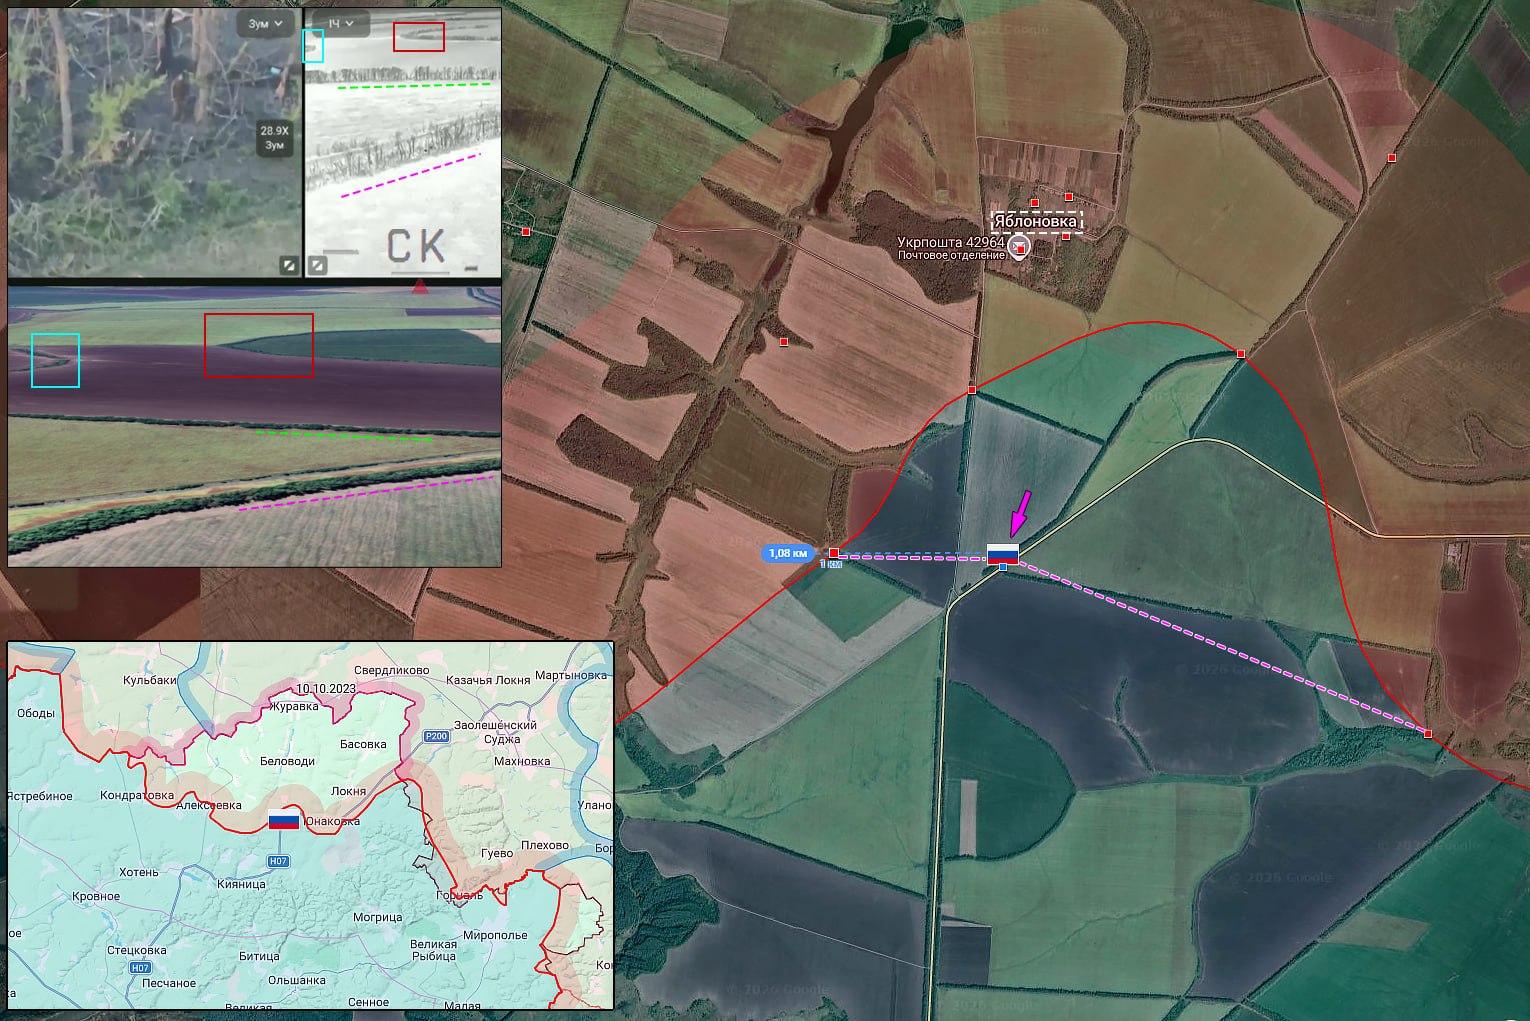Click the Кондратовка town label
Image resolution: width=1530 pixels, height=1021 pixels.
[137, 796]
